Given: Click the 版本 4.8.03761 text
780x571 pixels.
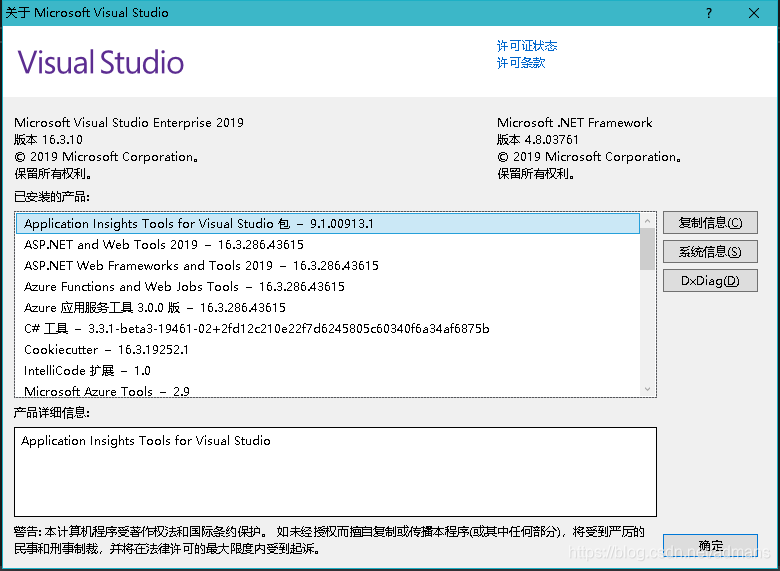Looking at the screenshot, I should [538, 139].
